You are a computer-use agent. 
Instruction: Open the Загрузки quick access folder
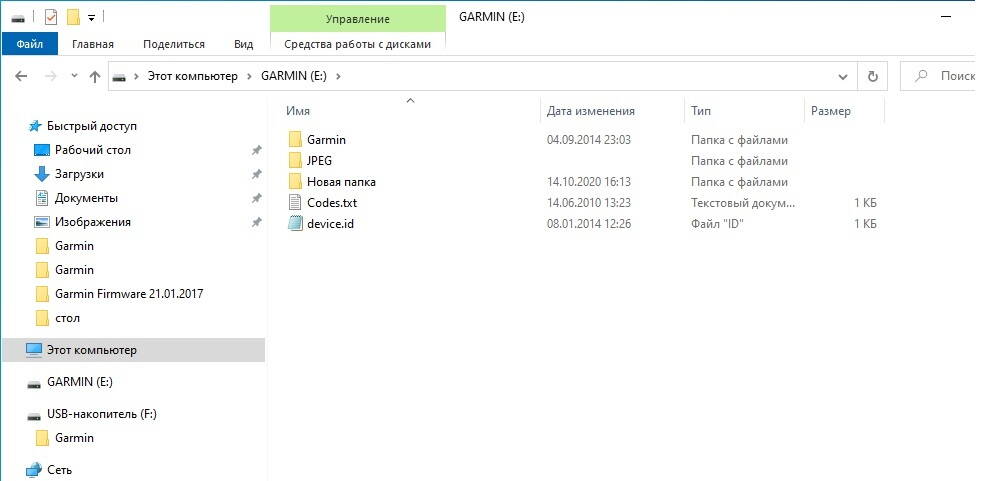pos(79,174)
